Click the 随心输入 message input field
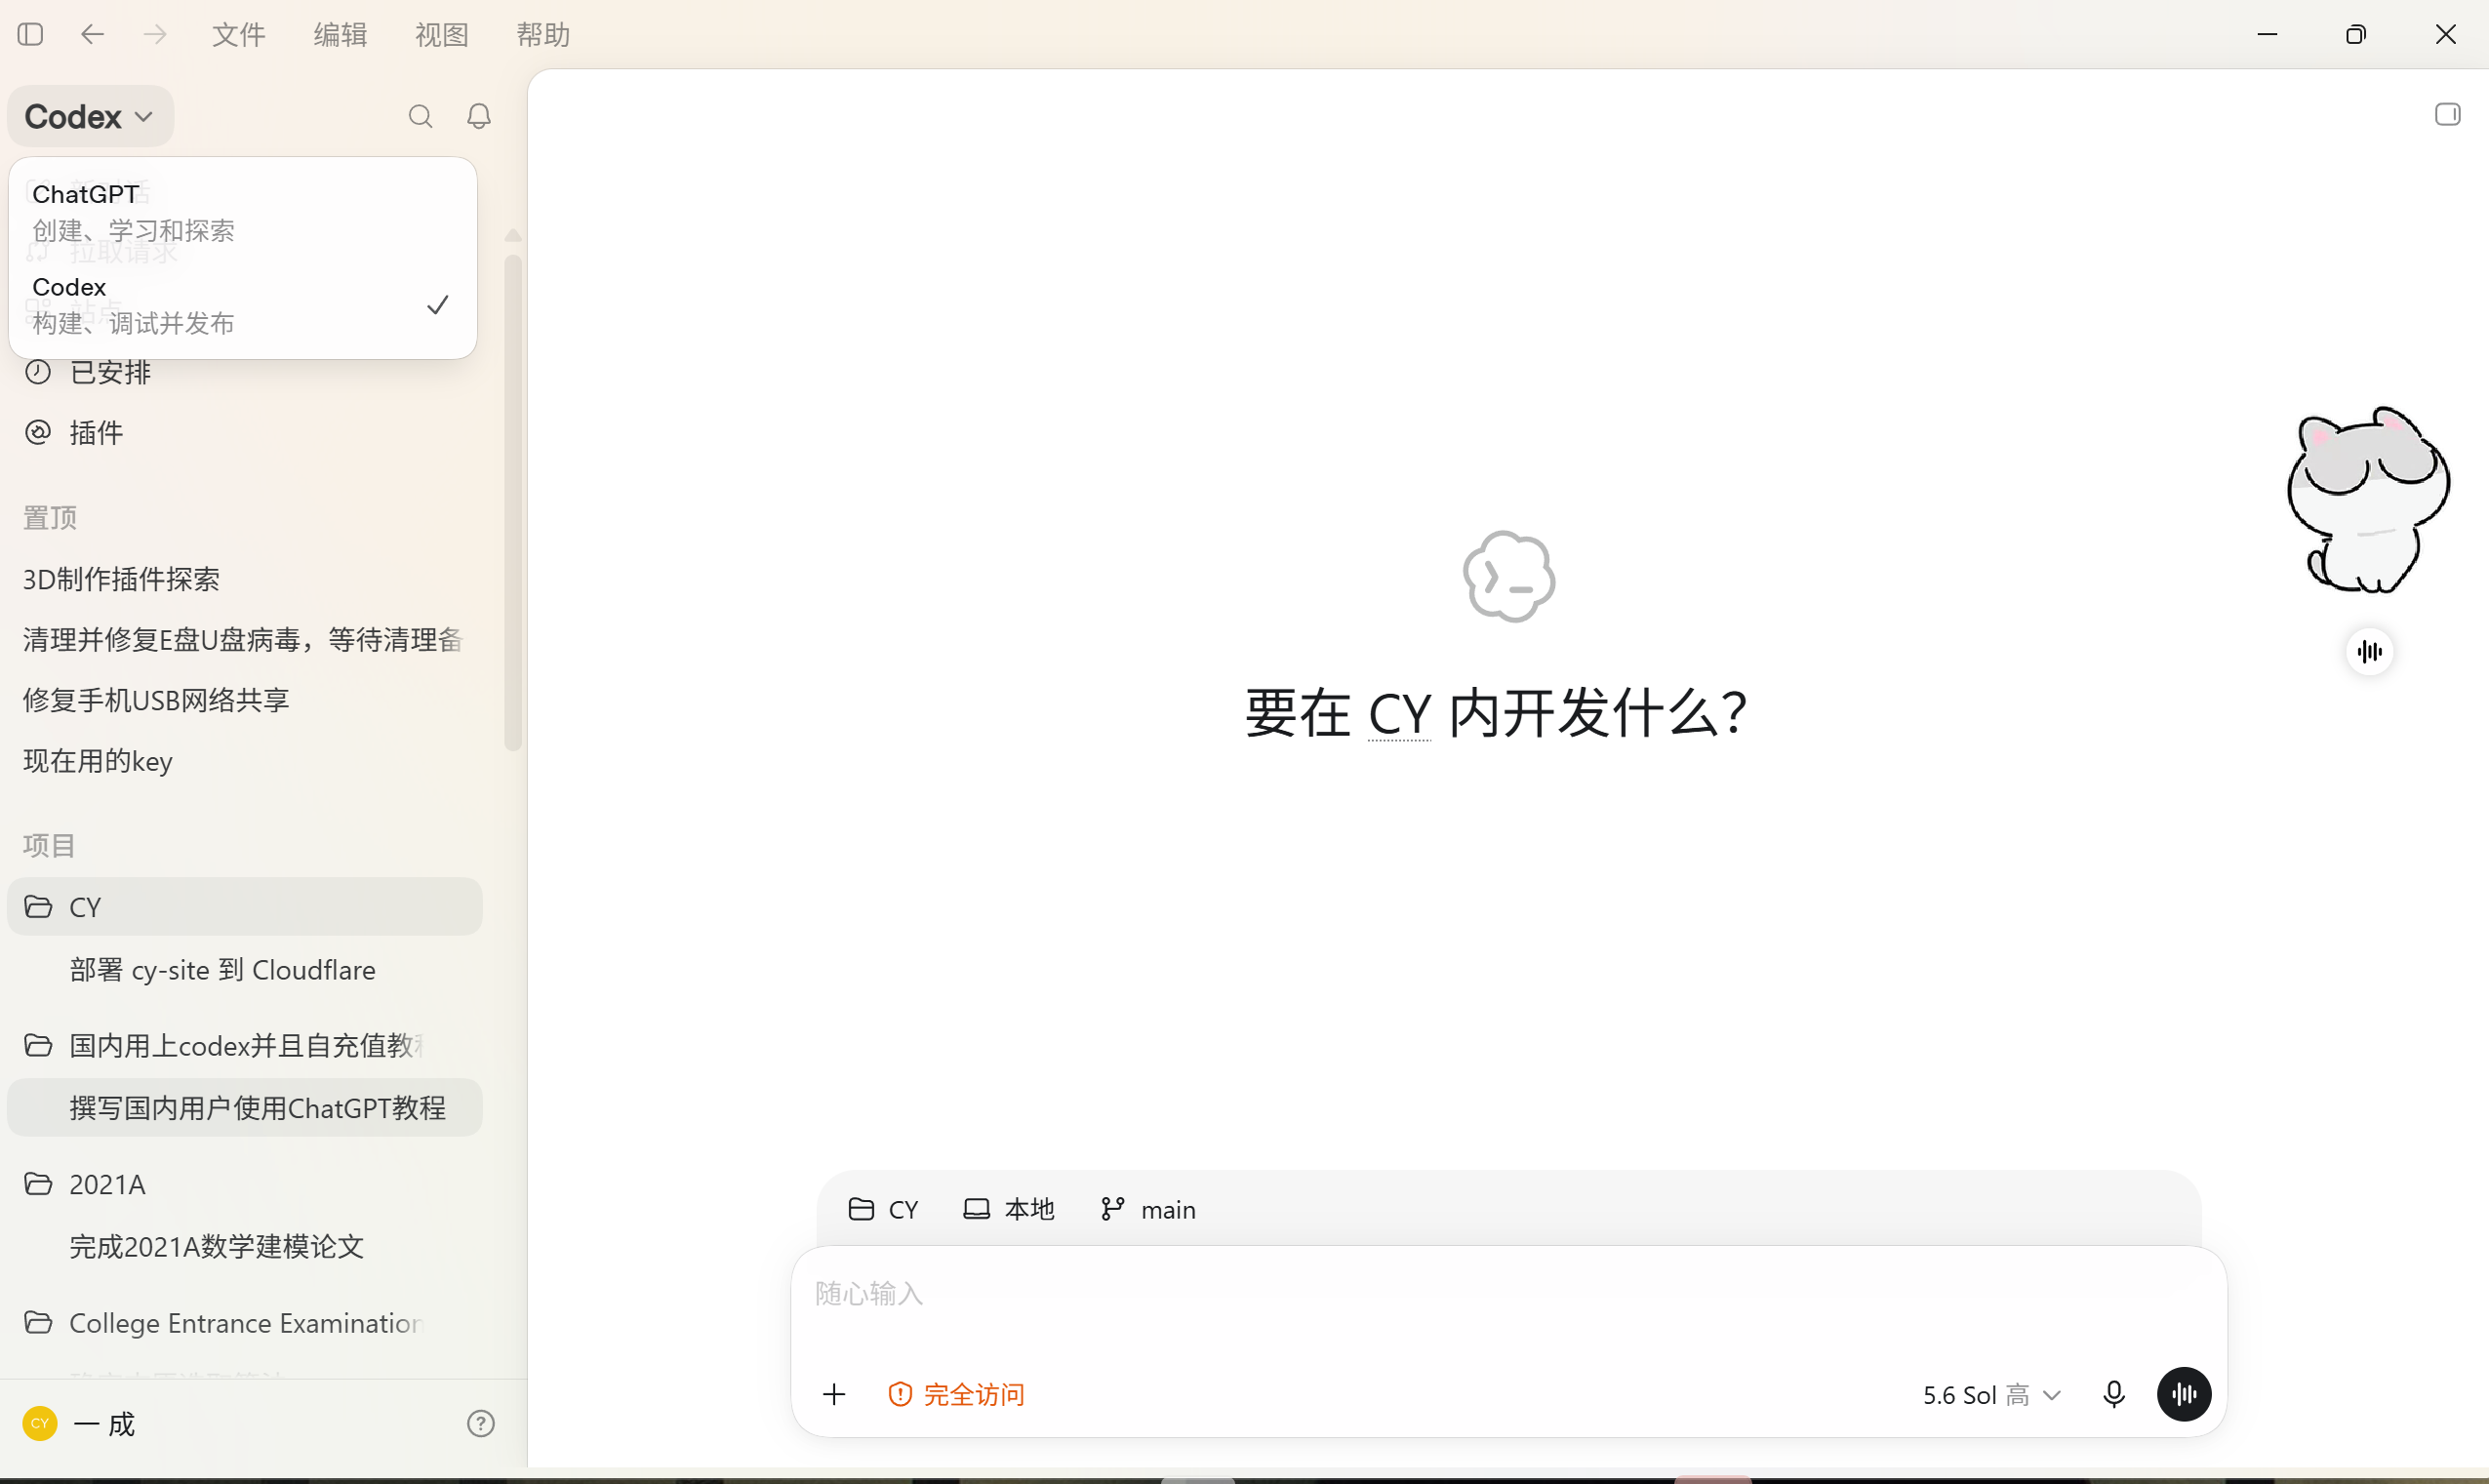 pyautogui.click(x=1508, y=1295)
